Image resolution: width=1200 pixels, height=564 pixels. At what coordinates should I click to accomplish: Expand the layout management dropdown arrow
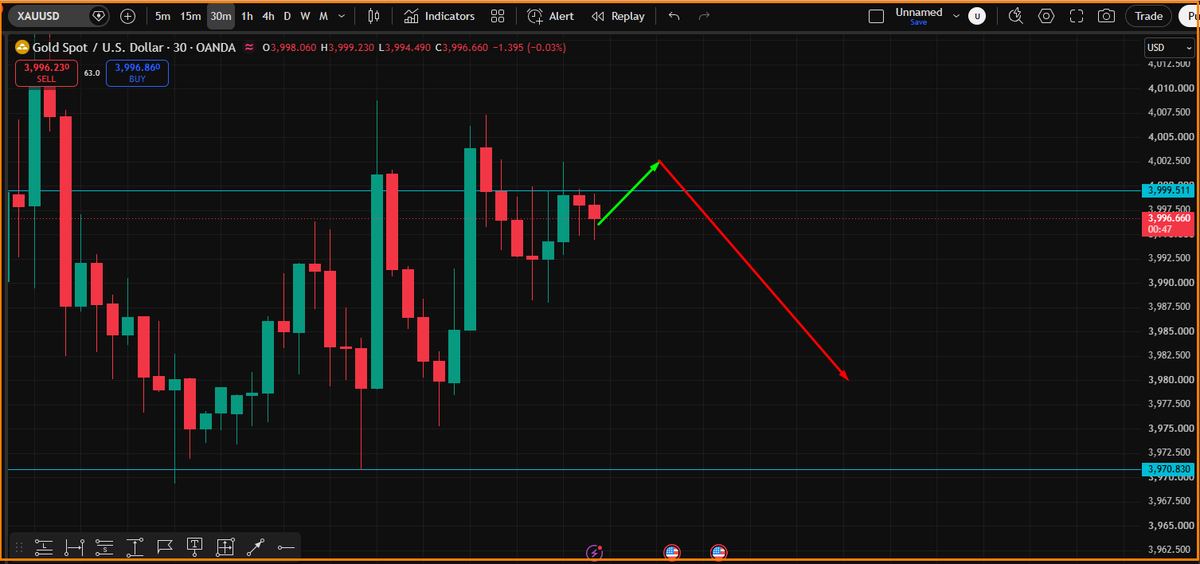click(956, 16)
